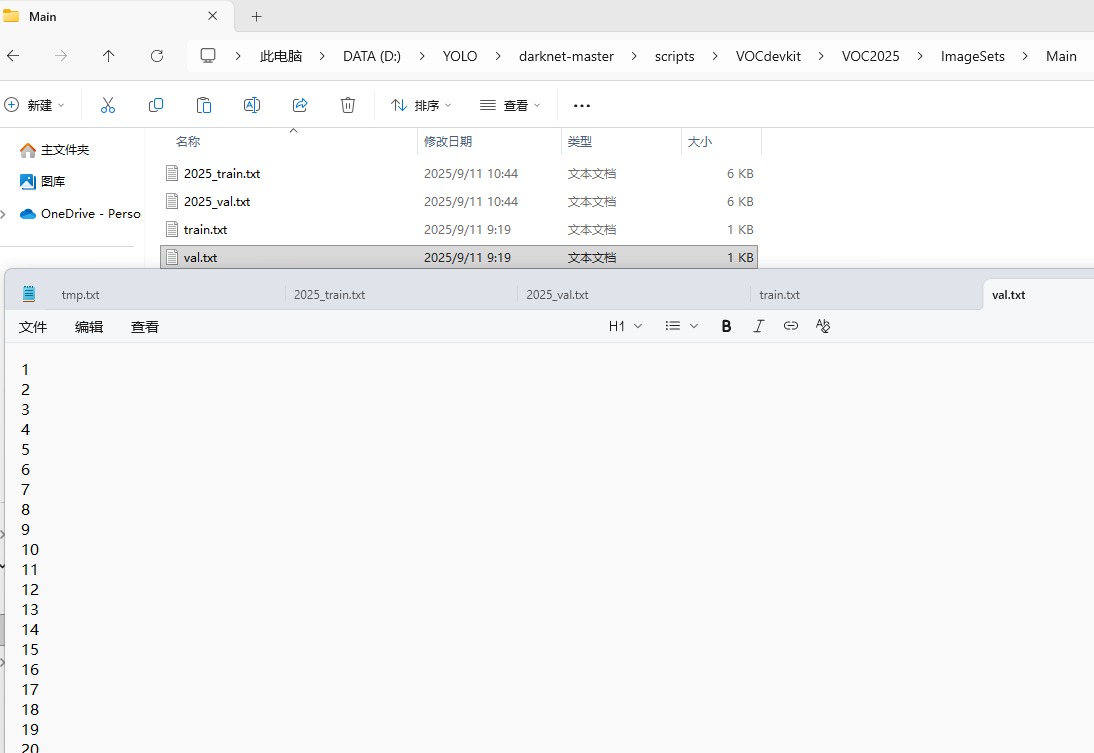Navigate to DATA (D:) in the breadcrumb
This screenshot has width=1094, height=753.
click(x=372, y=56)
